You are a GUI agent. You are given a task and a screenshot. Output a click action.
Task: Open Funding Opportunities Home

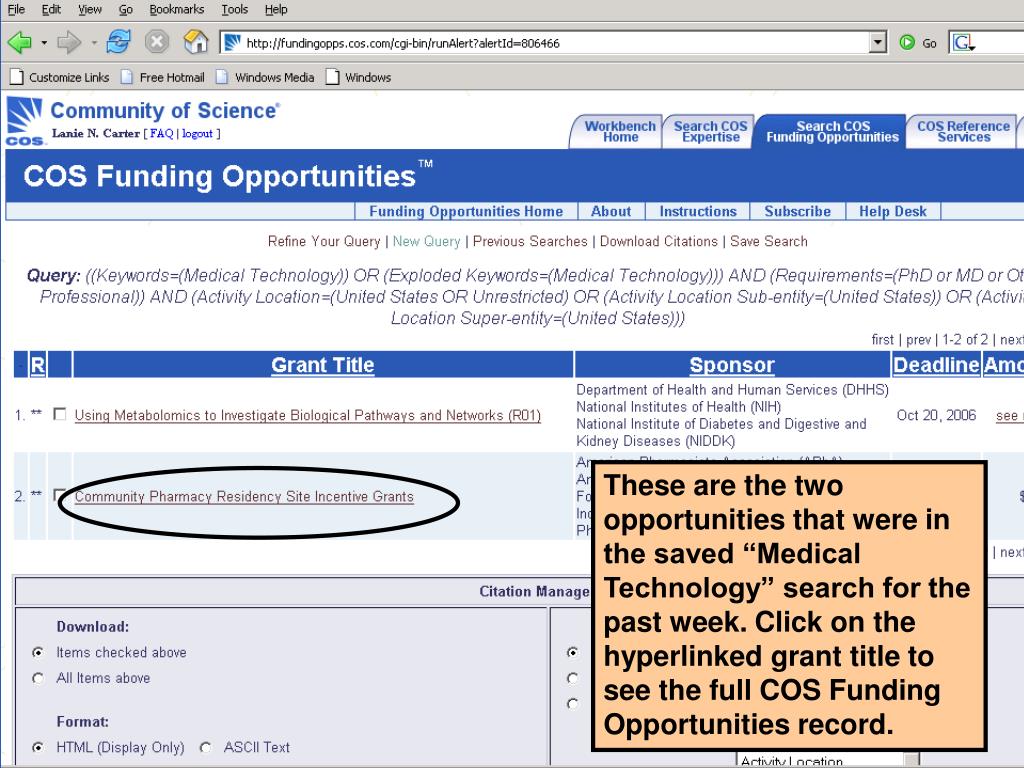point(466,212)
